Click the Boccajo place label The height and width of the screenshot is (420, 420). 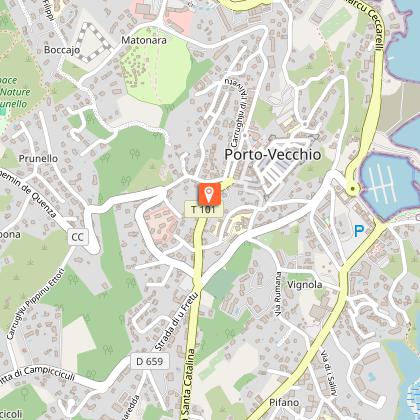[x=62, y=50]
